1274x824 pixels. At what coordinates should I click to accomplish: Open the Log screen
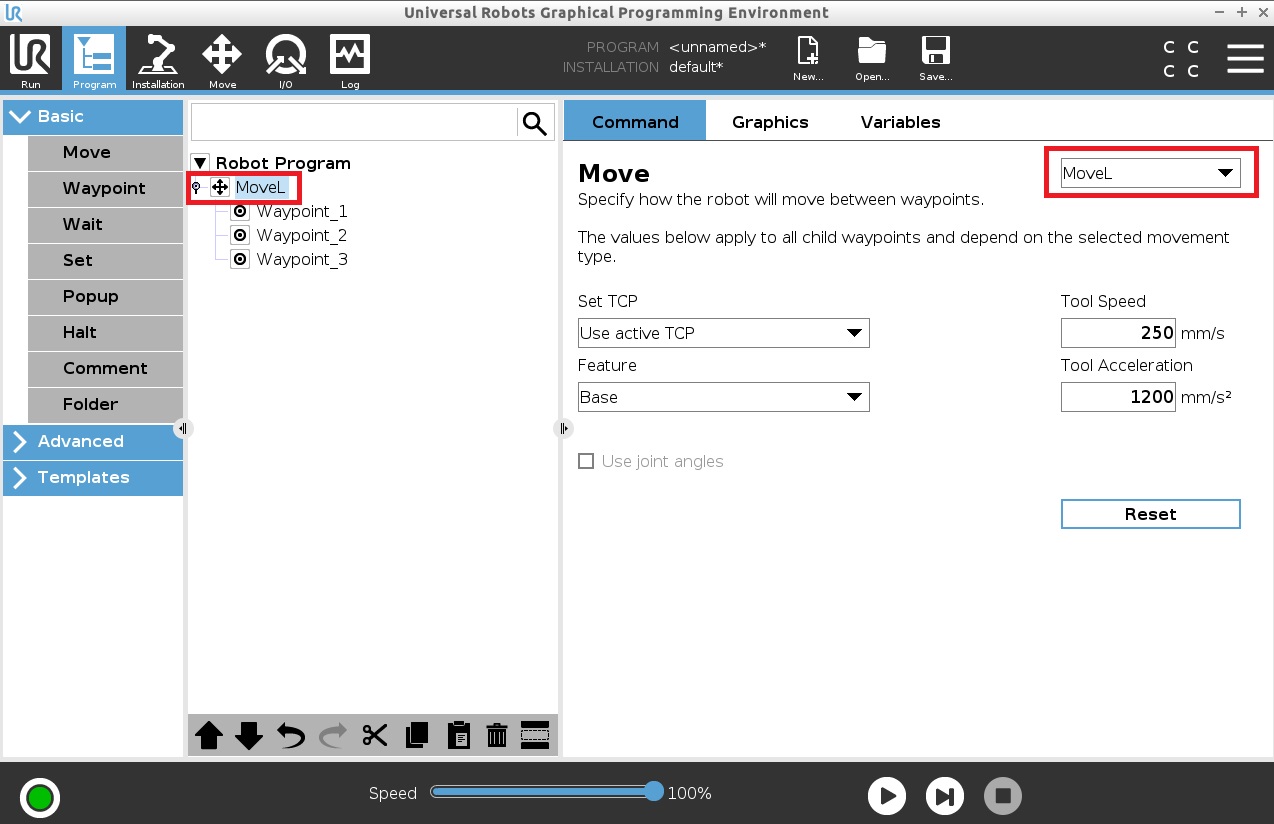[350, 59]
